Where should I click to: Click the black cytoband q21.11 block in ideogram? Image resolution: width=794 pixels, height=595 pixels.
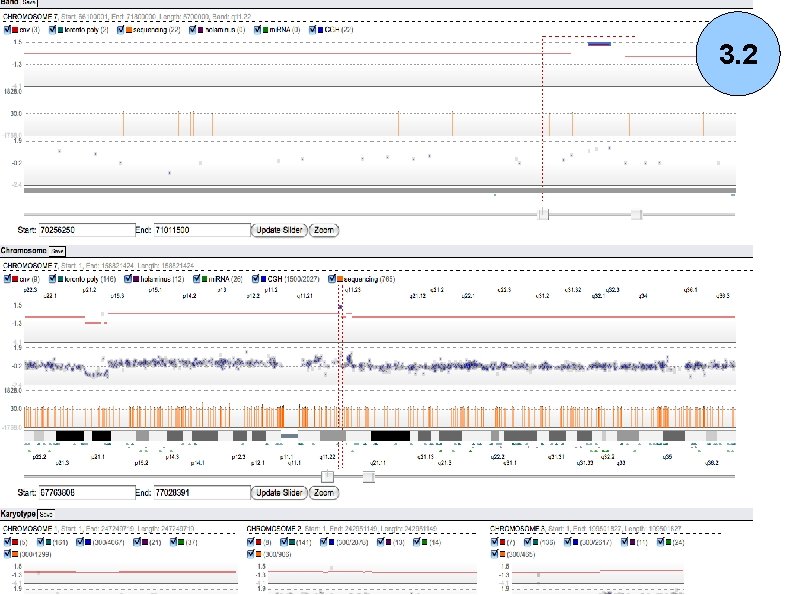point(390,435)
